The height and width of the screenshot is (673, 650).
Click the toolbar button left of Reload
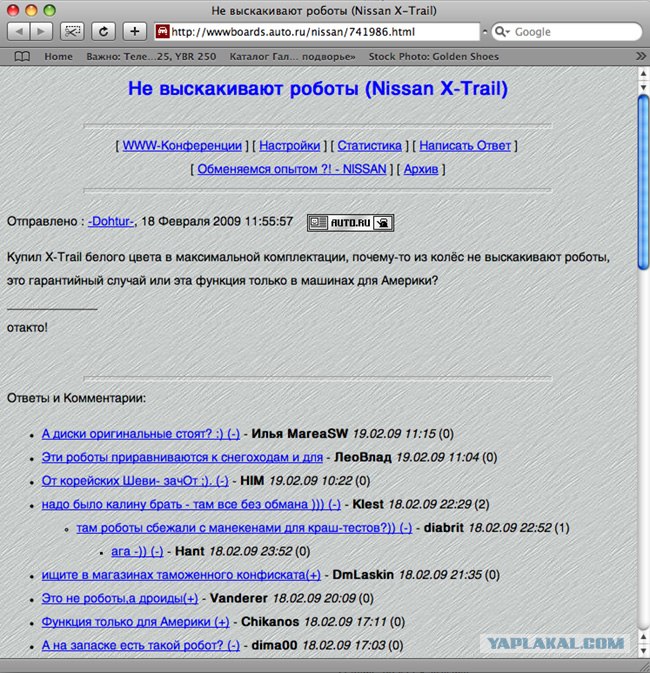click(73, 32)
